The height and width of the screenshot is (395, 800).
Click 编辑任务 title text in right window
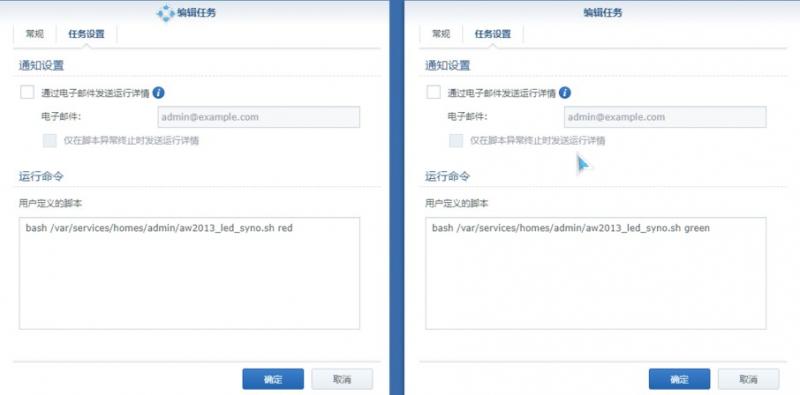(603, 13)
